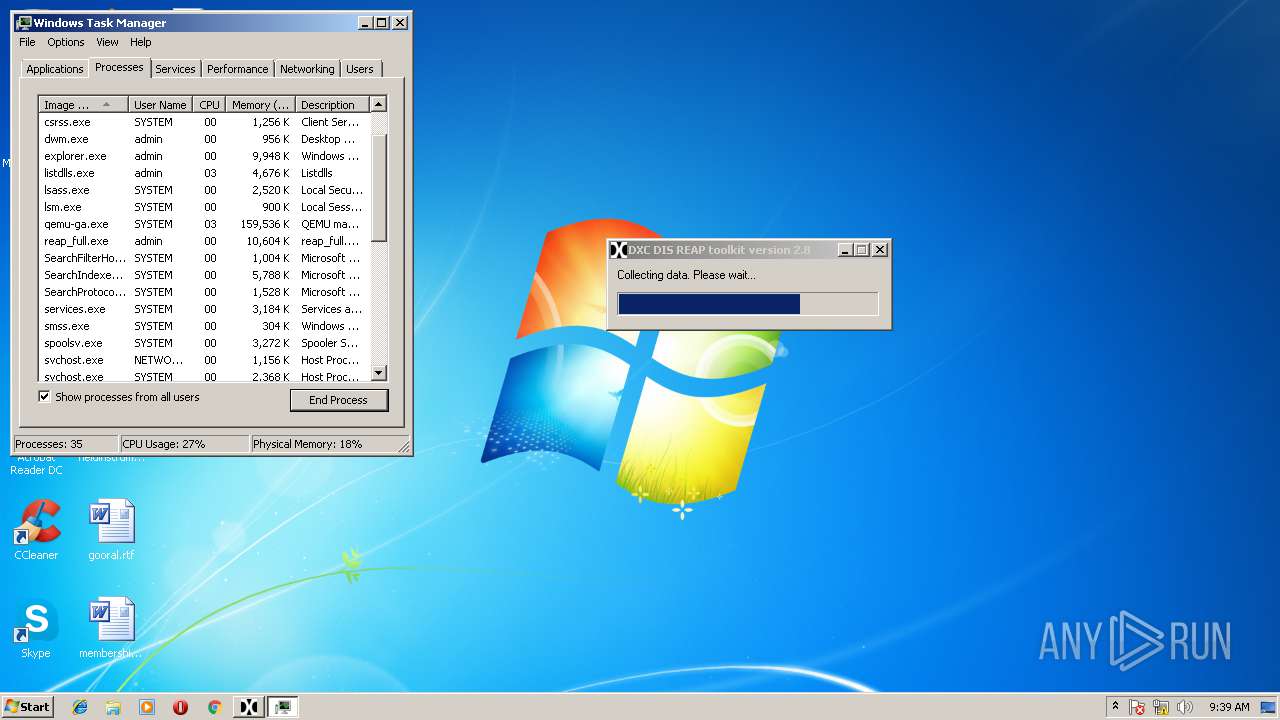Select the membership document on the desktop
1280x720 pixels.
[x=111, y=629]
